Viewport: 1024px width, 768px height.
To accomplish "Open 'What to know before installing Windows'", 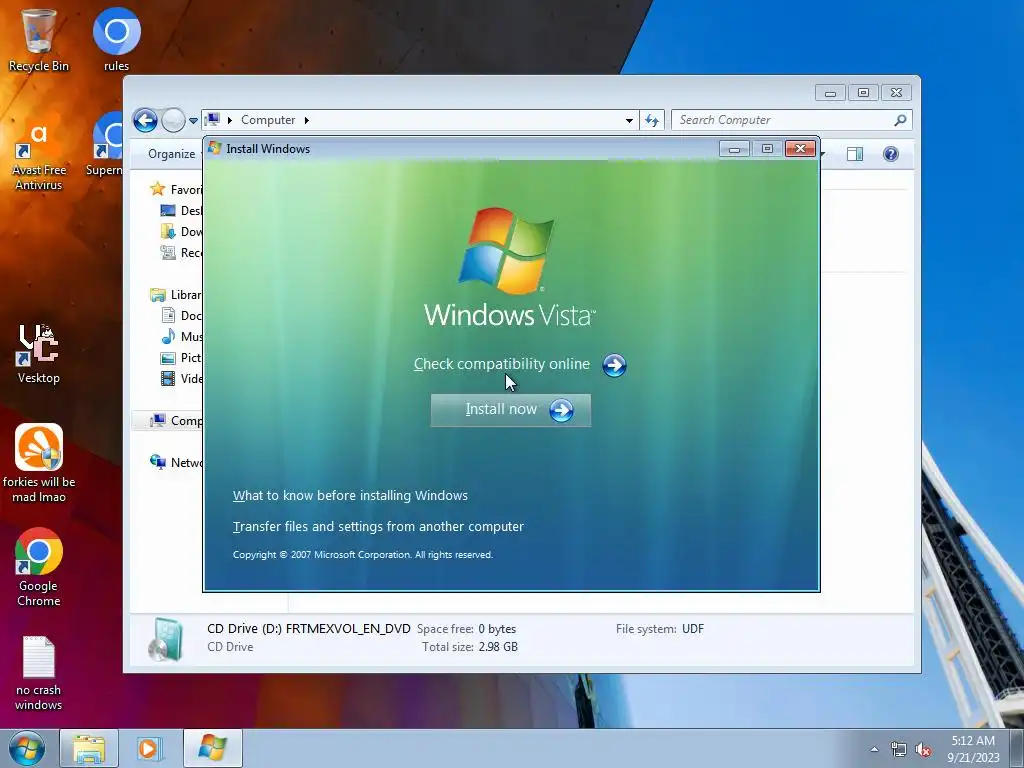I will pos(350,496).
